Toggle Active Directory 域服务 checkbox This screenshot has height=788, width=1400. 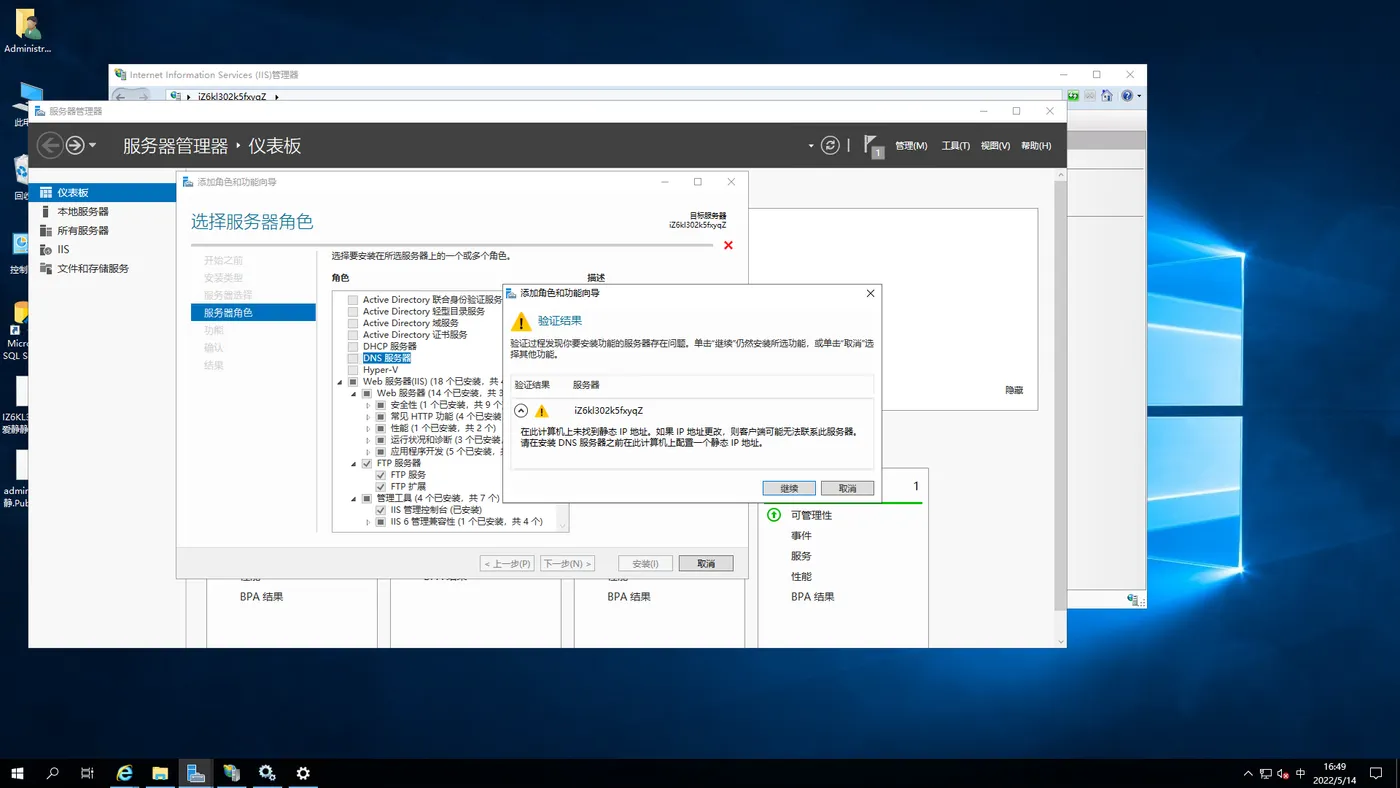pos(352,323)
